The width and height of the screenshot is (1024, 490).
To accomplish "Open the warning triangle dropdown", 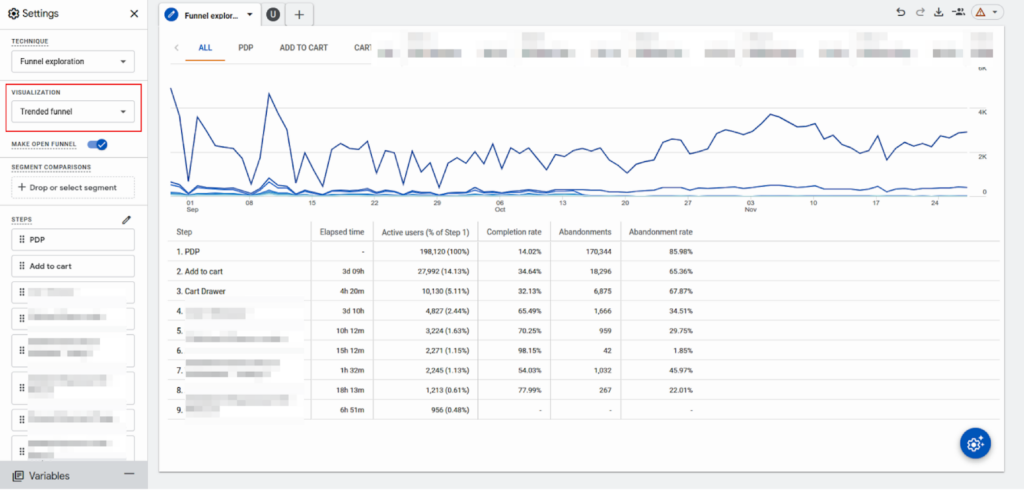I will pyautogui.click(x=987, y=12).
